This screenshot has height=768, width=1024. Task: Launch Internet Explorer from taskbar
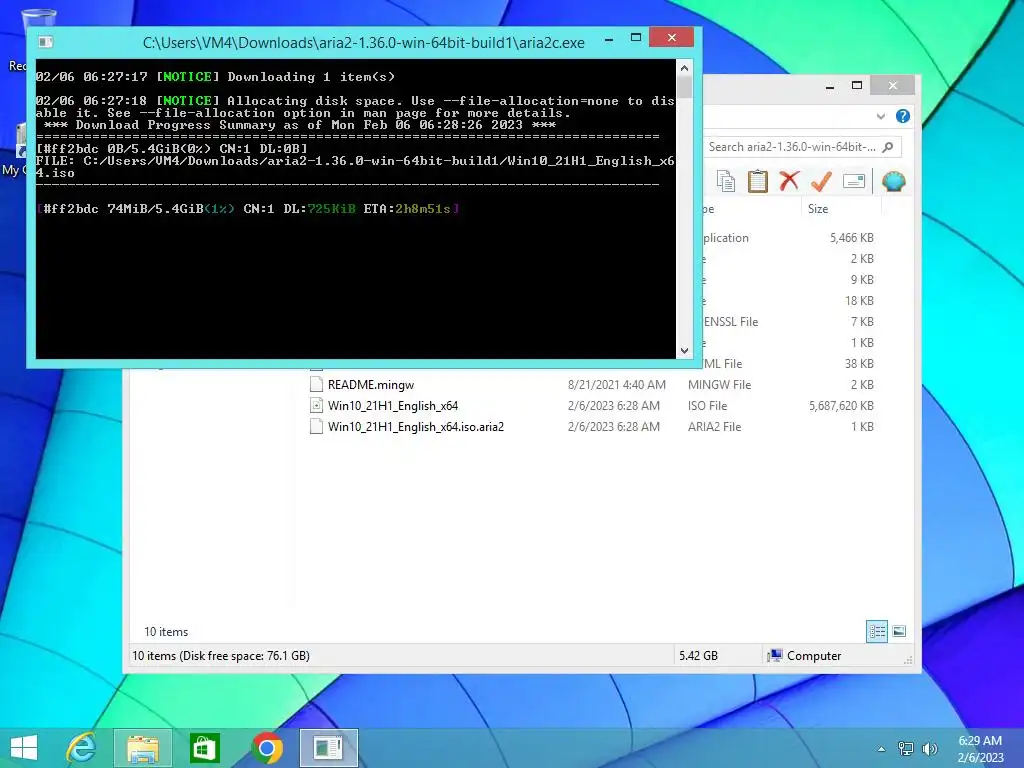coord(82,748)
